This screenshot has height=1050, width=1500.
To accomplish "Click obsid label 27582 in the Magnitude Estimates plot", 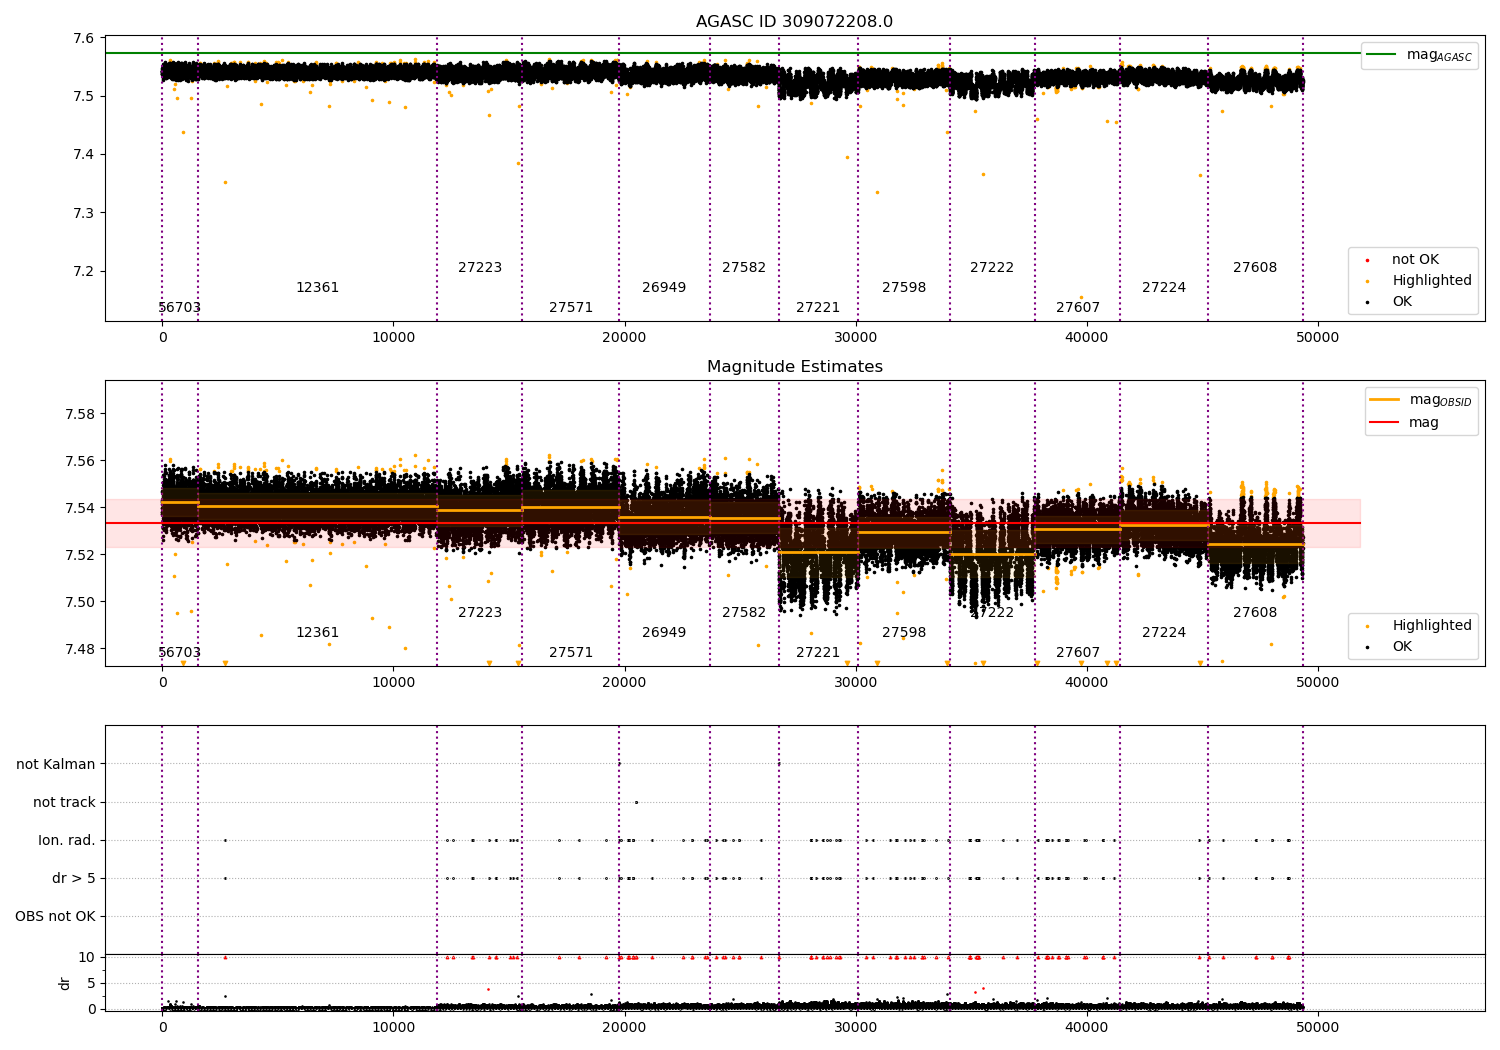I will pos(744,612).
